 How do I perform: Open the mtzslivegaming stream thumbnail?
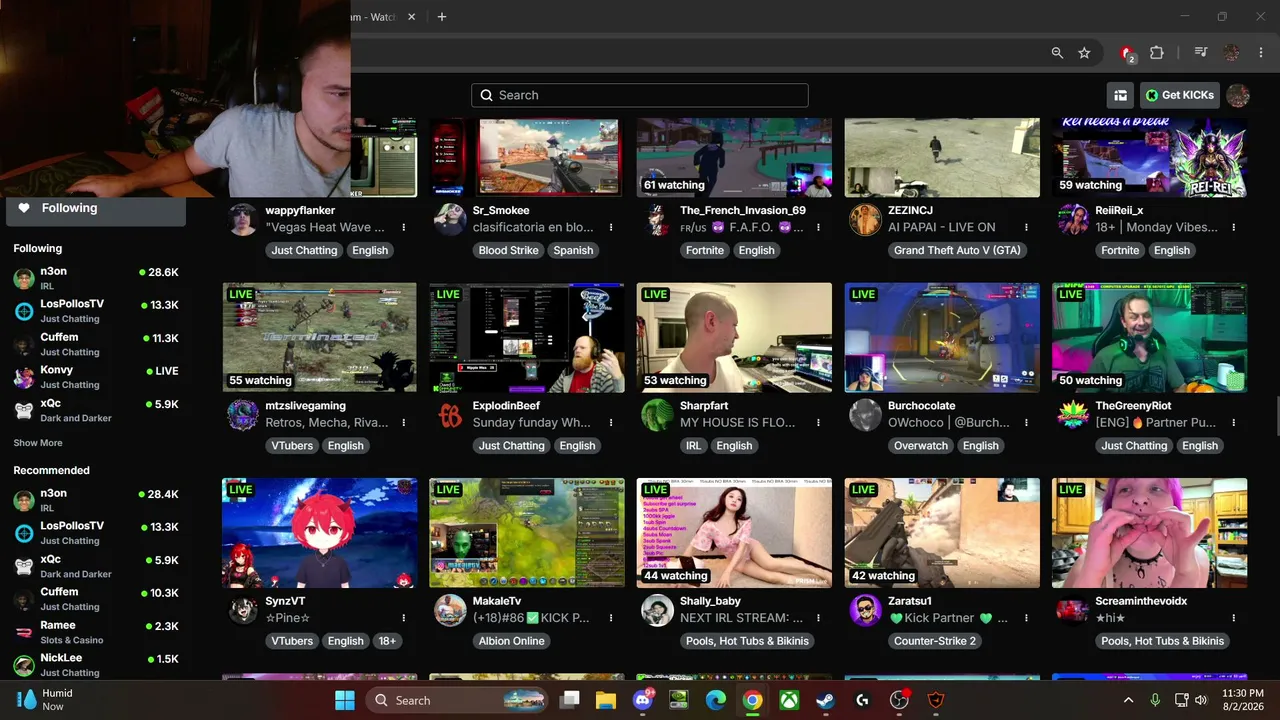tap(319, 337)
